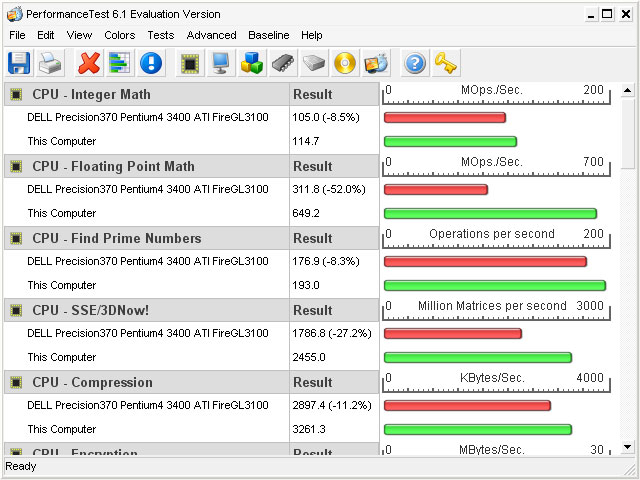Open the View menu
640x480 pixels.
tap(79, 35)
